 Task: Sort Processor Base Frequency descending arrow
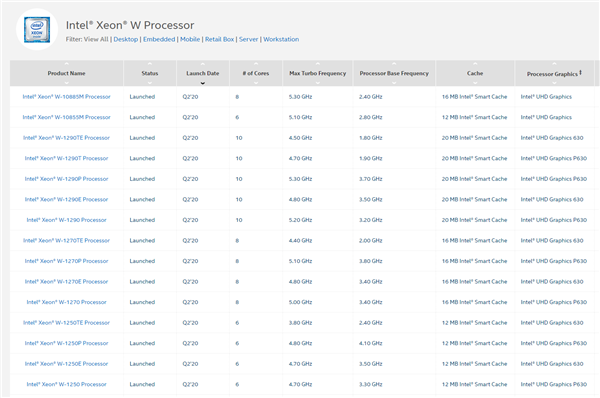(x=394, y=83)
